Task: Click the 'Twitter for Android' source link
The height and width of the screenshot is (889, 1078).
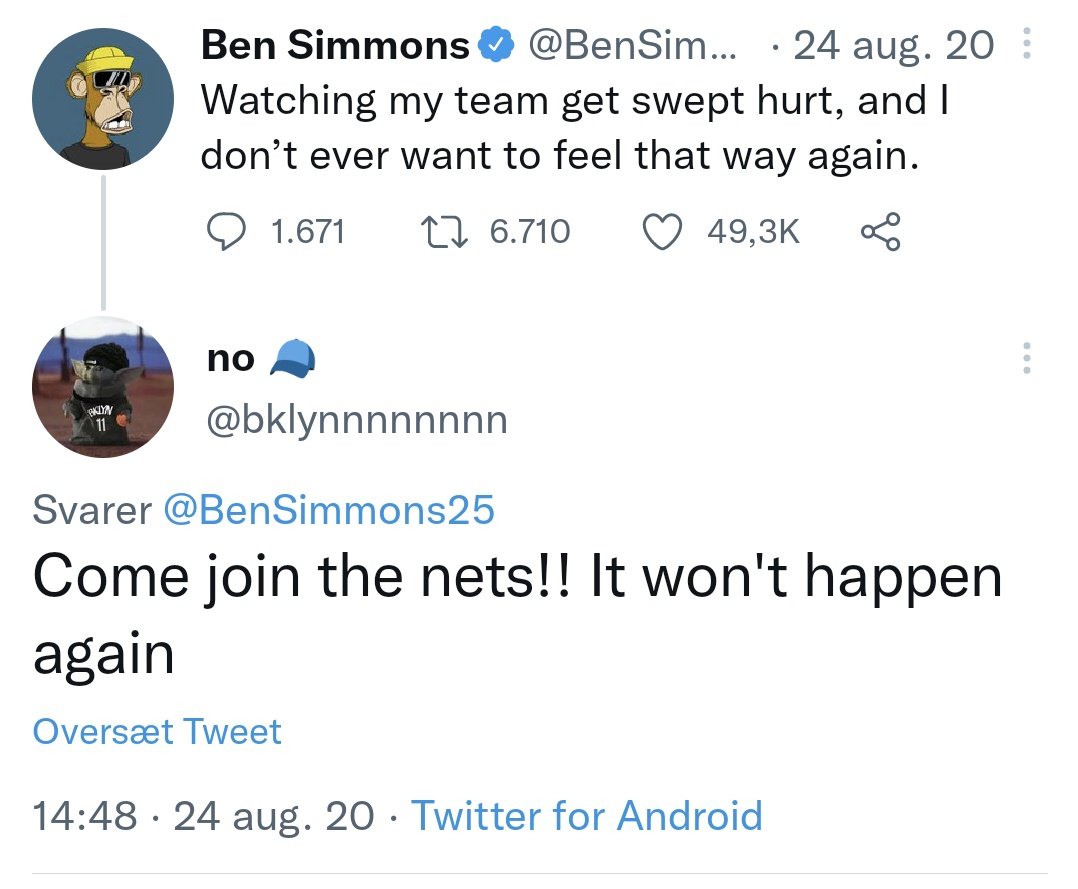Action: click(x=586, y=815)
